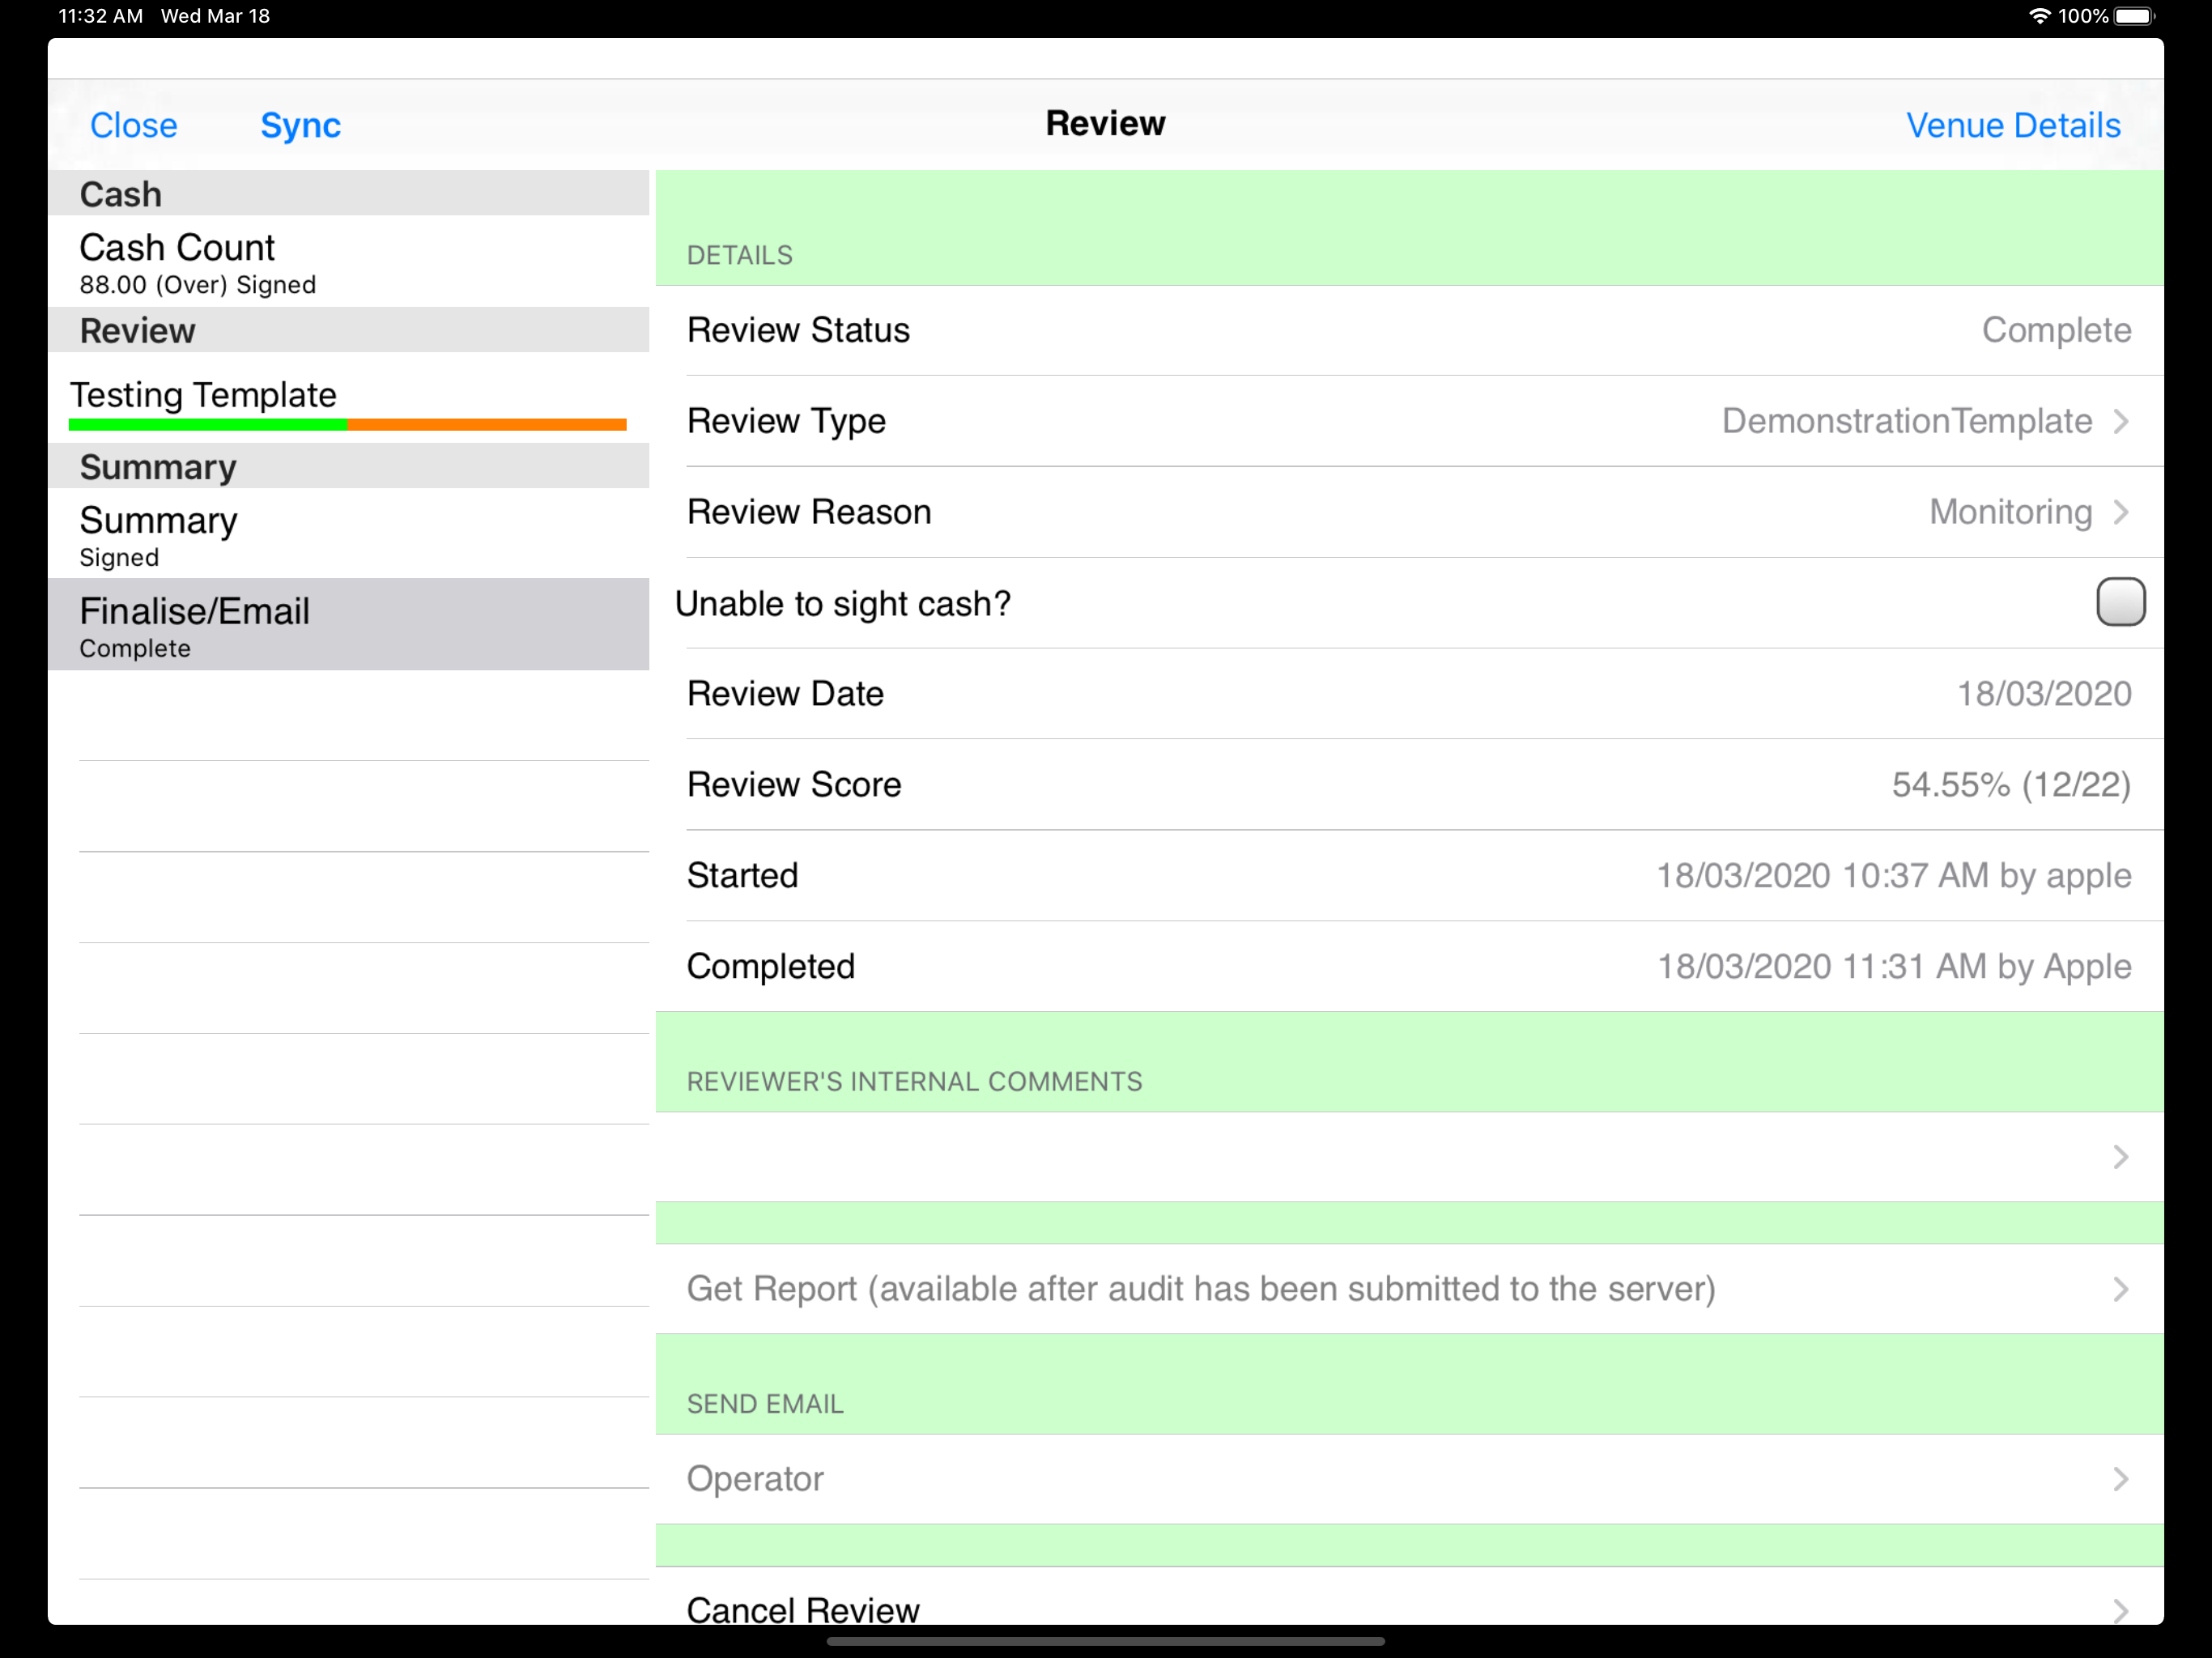Click the 88.00 (Over) Signed subtitle
Screen dimensions: 2212x1658
pyautogui.click(x=198, y=285)
